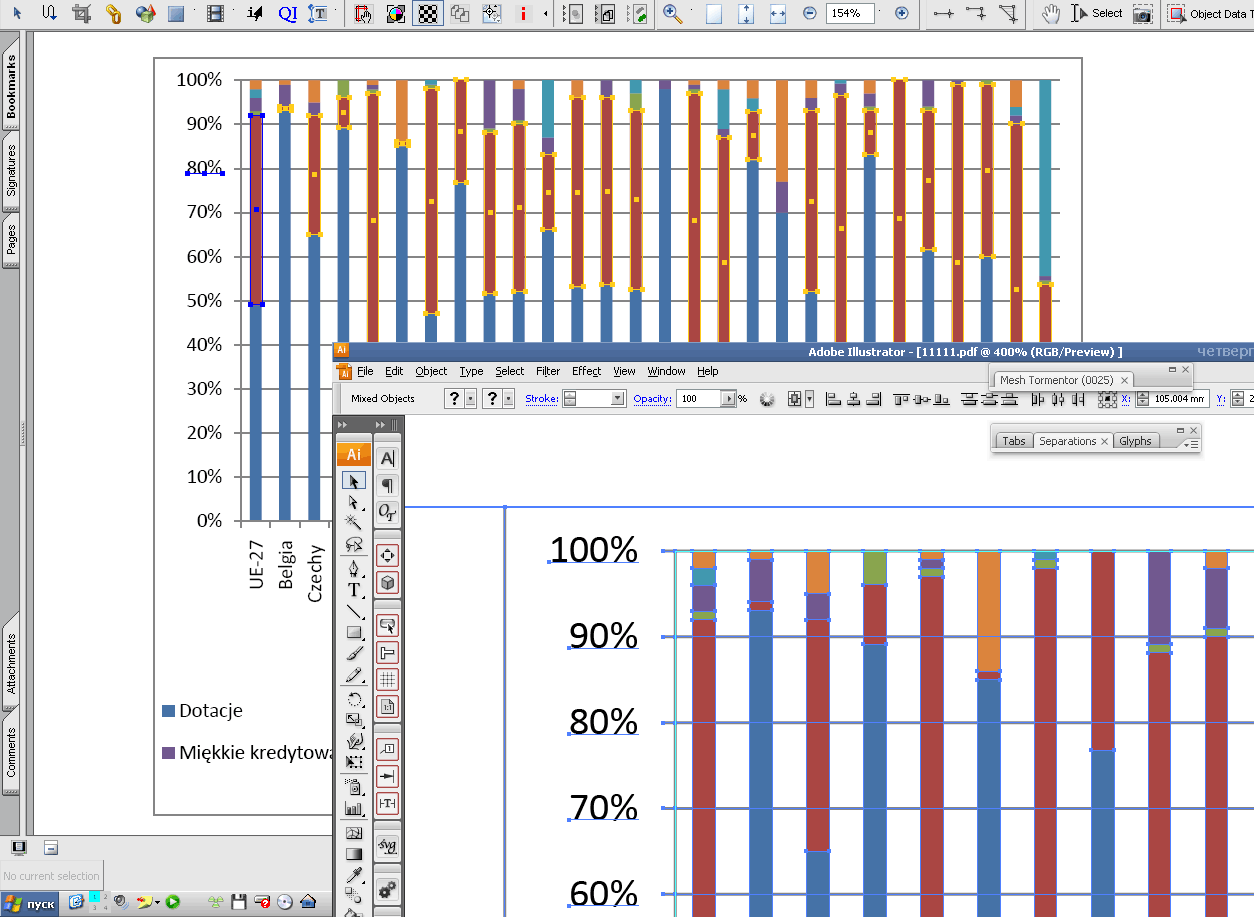This screenshot has width=1254, height=917.
Task: Select the Eyedropper tool
Action: coord(353,876)
